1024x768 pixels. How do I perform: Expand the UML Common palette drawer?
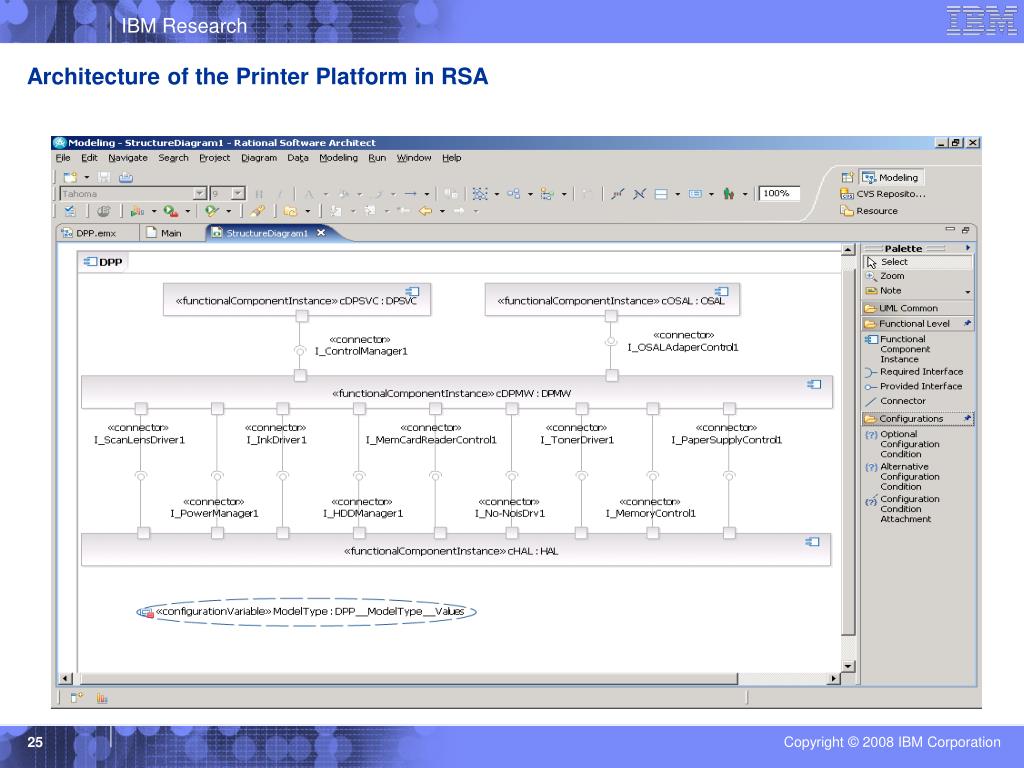tap(917, 308)
